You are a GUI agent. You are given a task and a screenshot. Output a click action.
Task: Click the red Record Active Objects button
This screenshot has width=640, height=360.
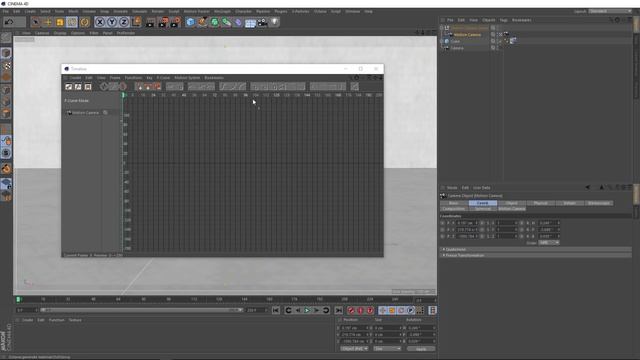coord(351,311)
